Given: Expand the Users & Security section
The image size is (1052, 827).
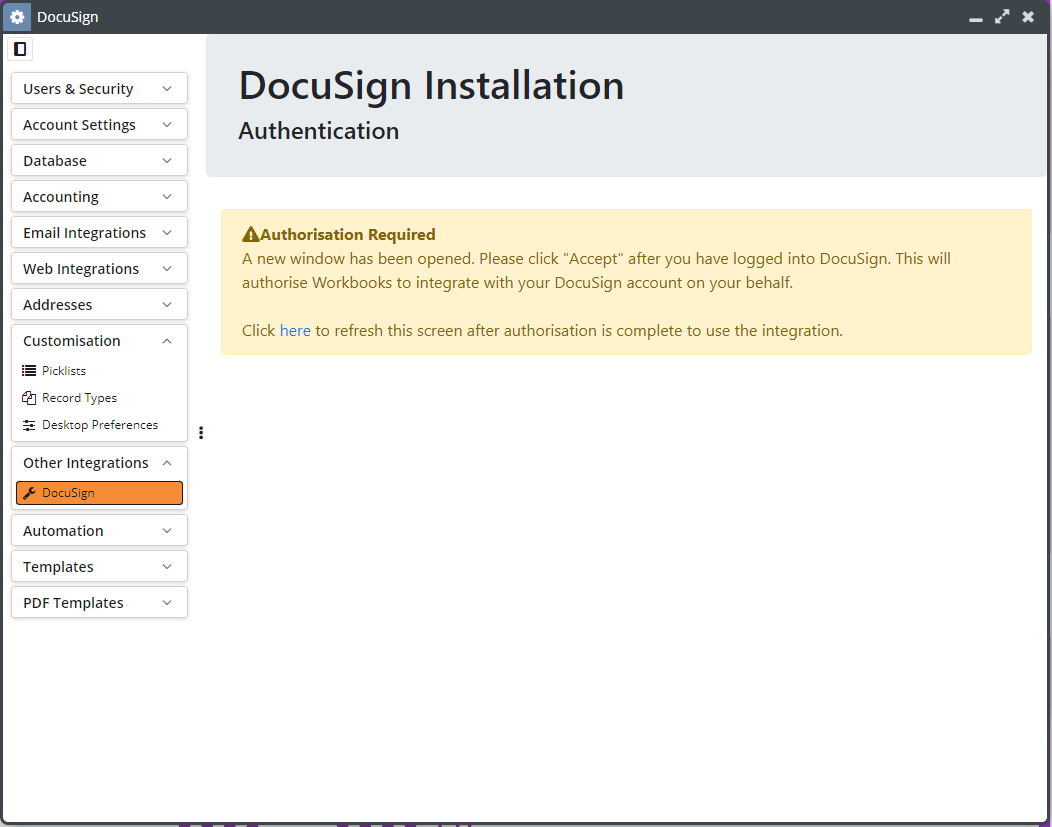Looking at the screenshot, I should (x=99, y=89).
